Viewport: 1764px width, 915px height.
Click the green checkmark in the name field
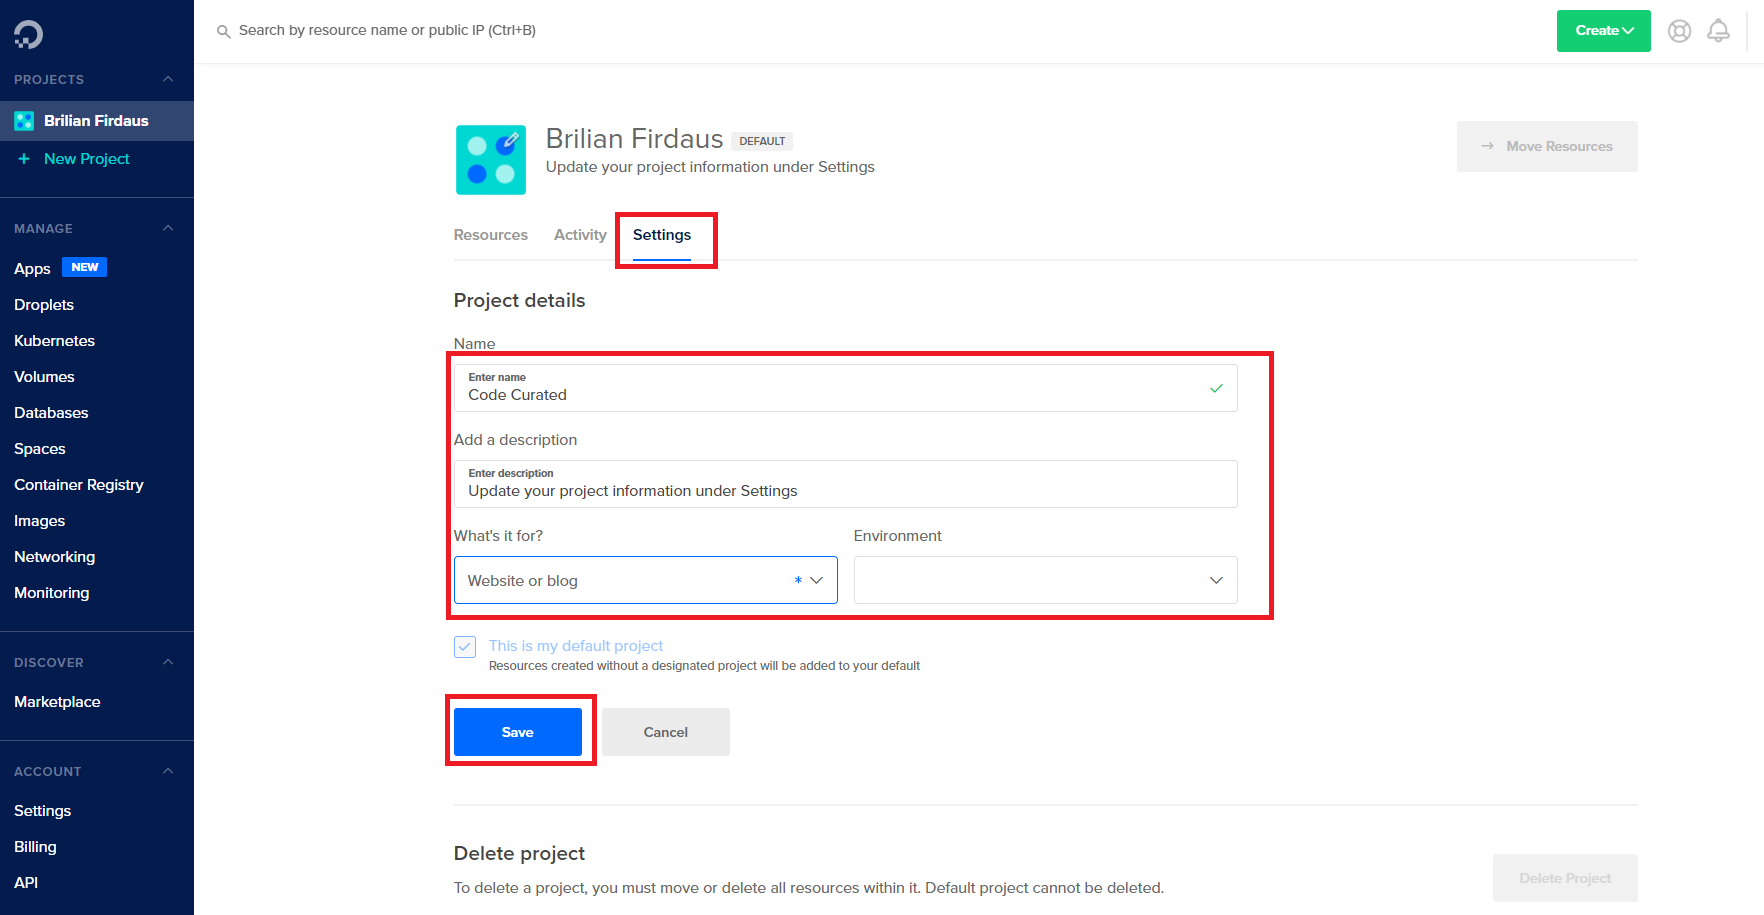click(1216, 388)
